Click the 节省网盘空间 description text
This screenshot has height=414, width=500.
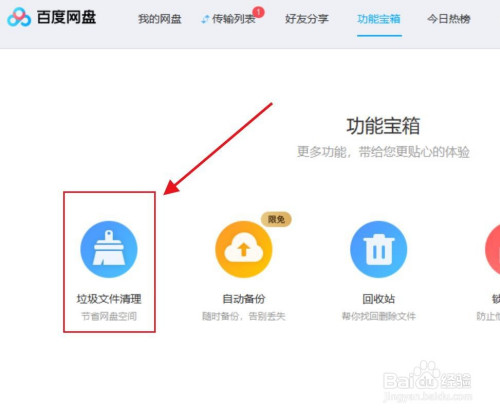109,316
